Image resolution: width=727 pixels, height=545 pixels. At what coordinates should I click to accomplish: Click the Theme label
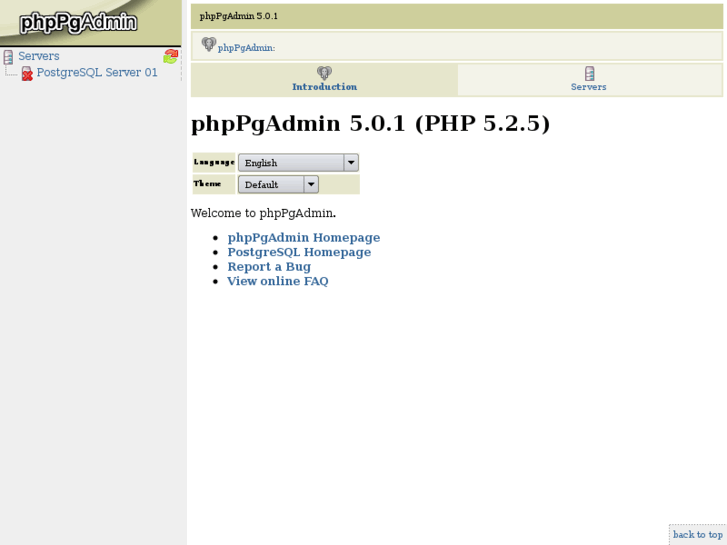(207, 184)
